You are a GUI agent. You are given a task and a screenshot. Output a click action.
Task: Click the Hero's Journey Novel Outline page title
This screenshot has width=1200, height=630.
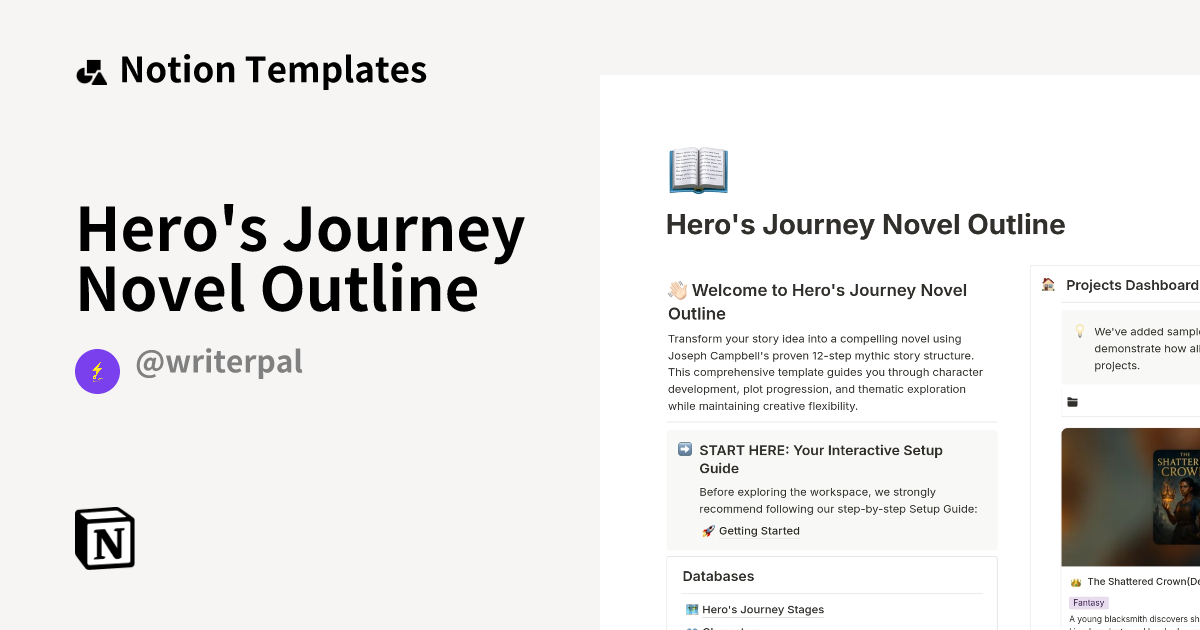(x=865, y=224)
